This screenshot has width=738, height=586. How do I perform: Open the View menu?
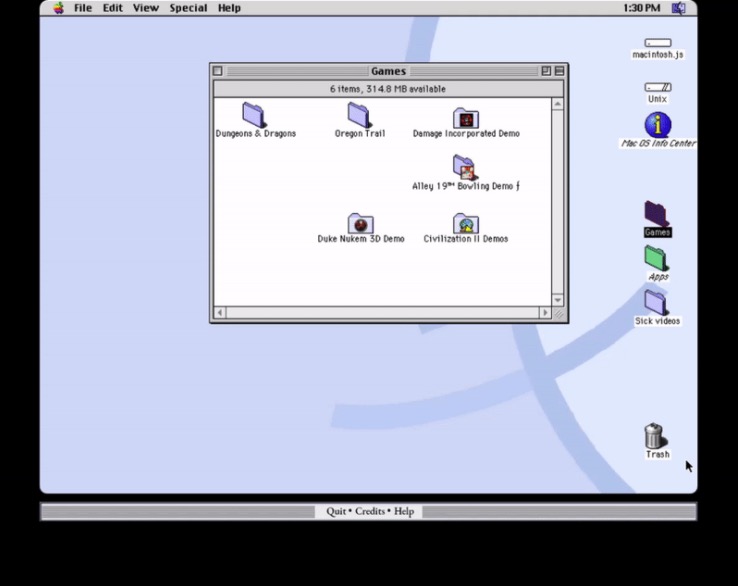pyautogui.click(x=145, y=8)
